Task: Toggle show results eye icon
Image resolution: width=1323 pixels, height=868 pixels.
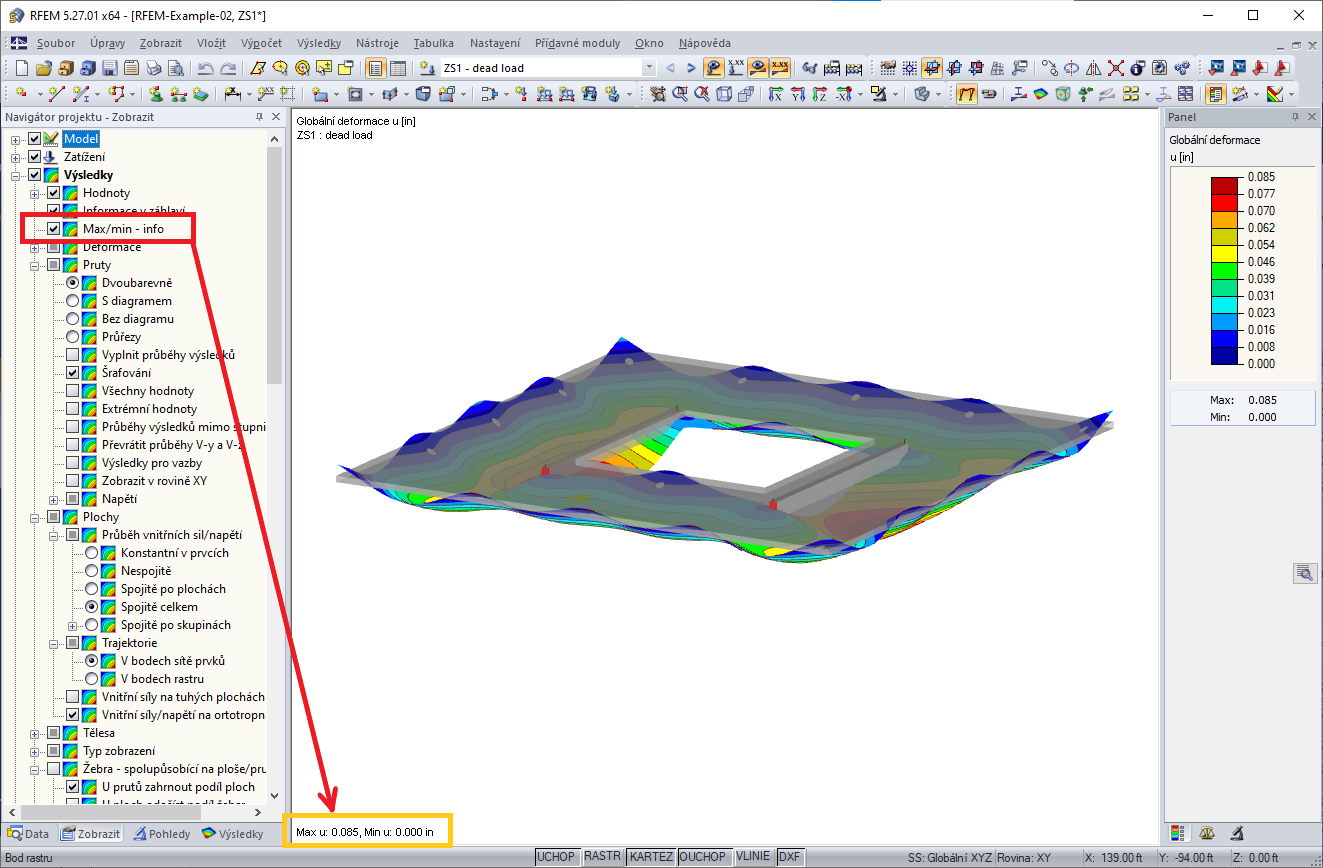Action: 758,68
